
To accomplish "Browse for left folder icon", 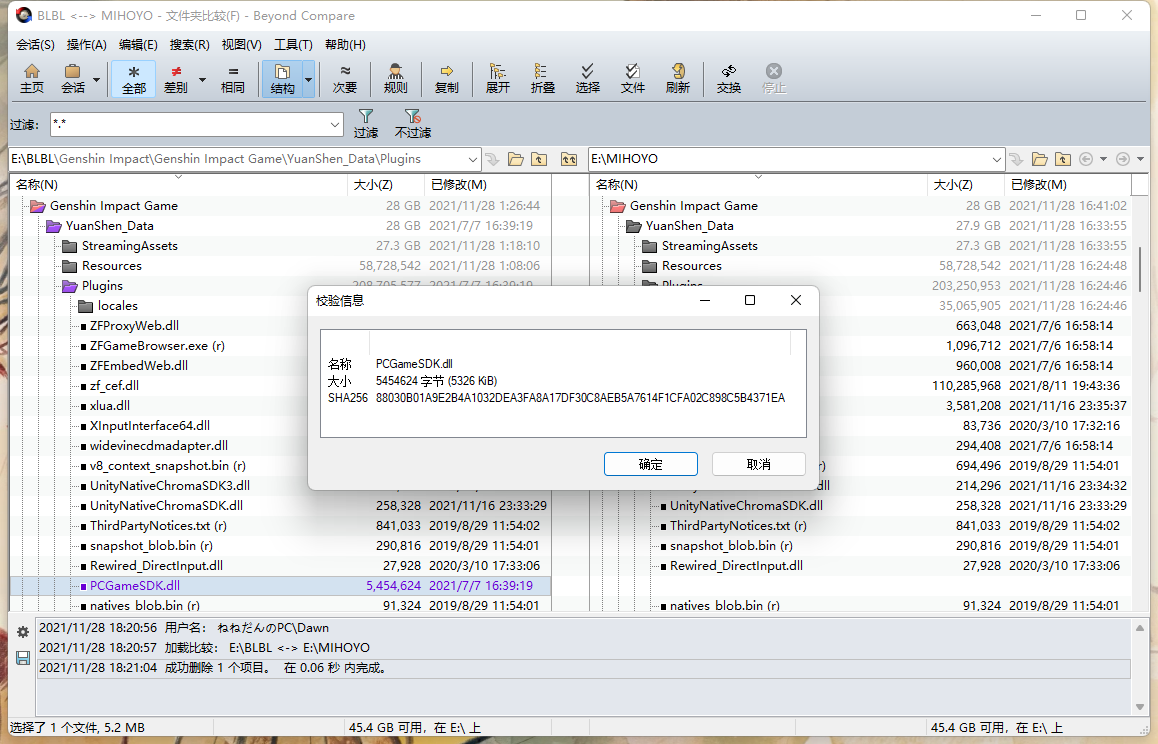I will pos(515,160).
